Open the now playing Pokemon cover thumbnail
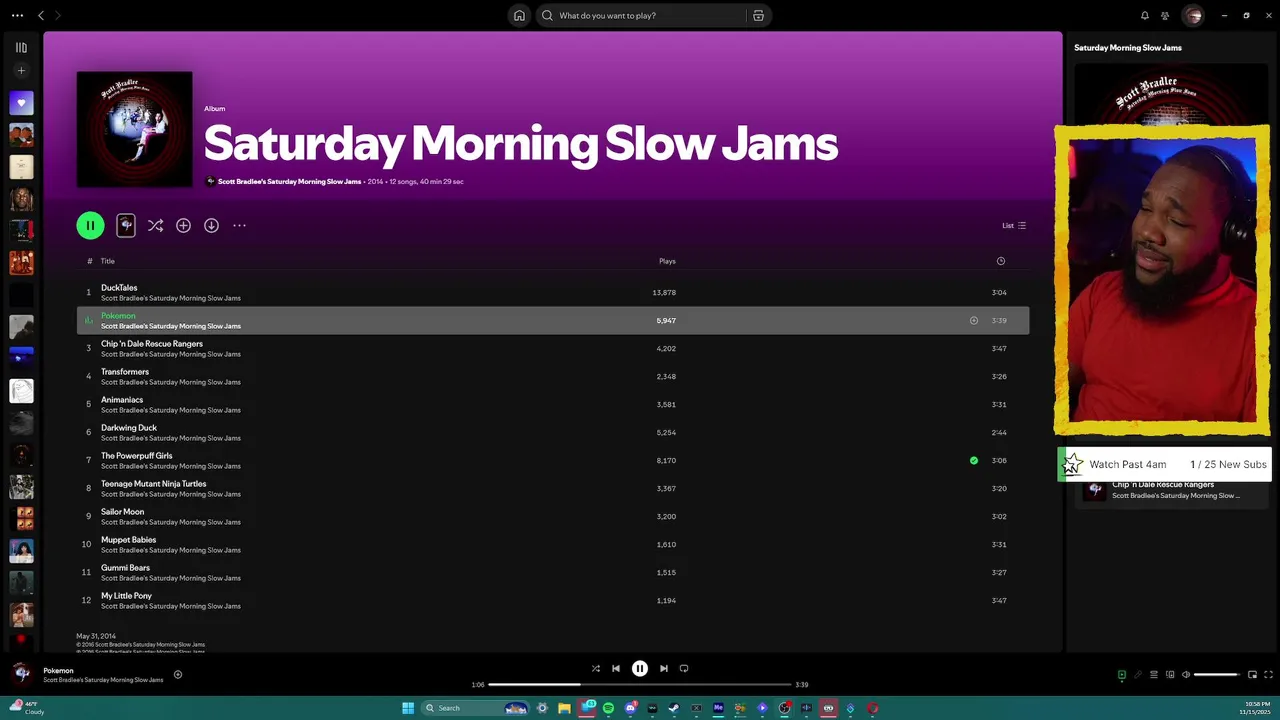Viewport: 1280px width, 720px height. [21, 675]
